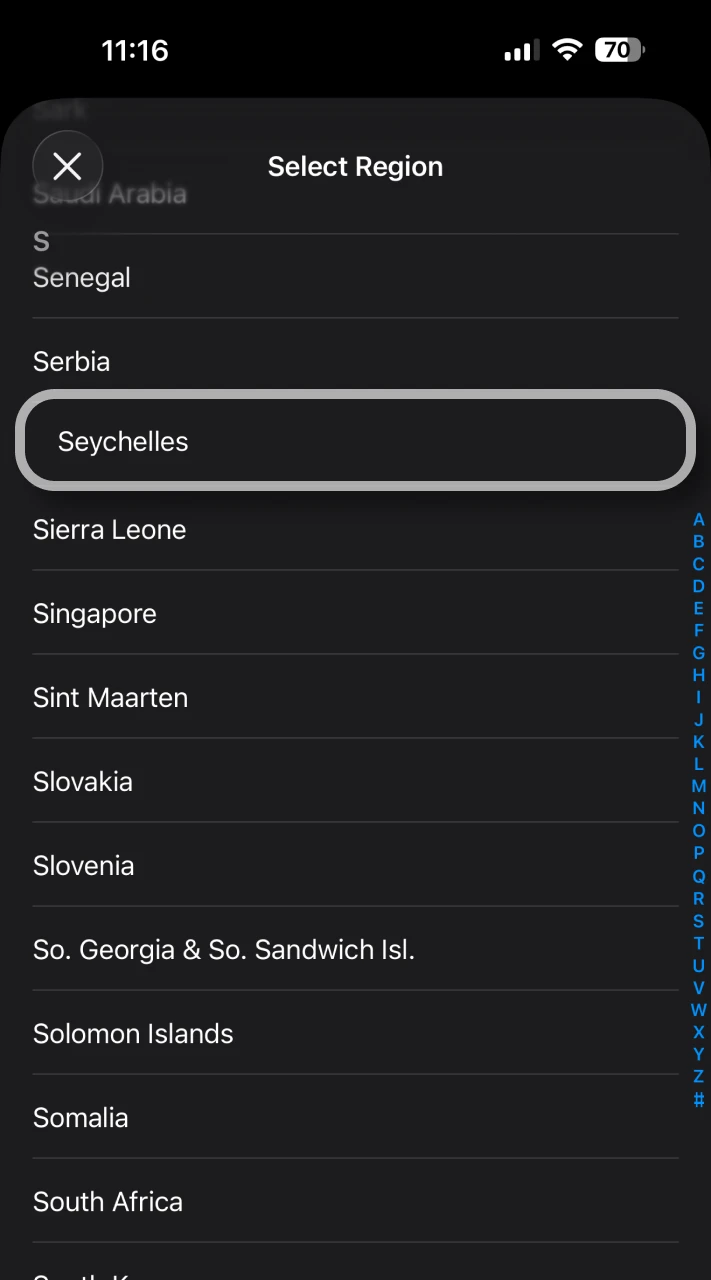
Task: Click the cellular signal bars
Action: (x=519, y=49)
